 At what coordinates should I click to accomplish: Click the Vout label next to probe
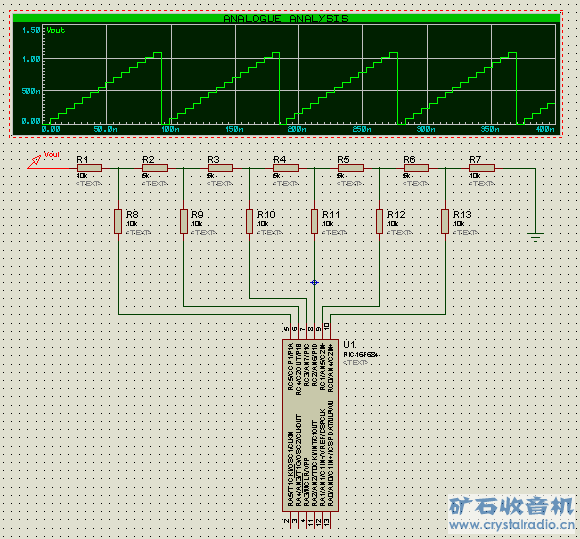52,154
